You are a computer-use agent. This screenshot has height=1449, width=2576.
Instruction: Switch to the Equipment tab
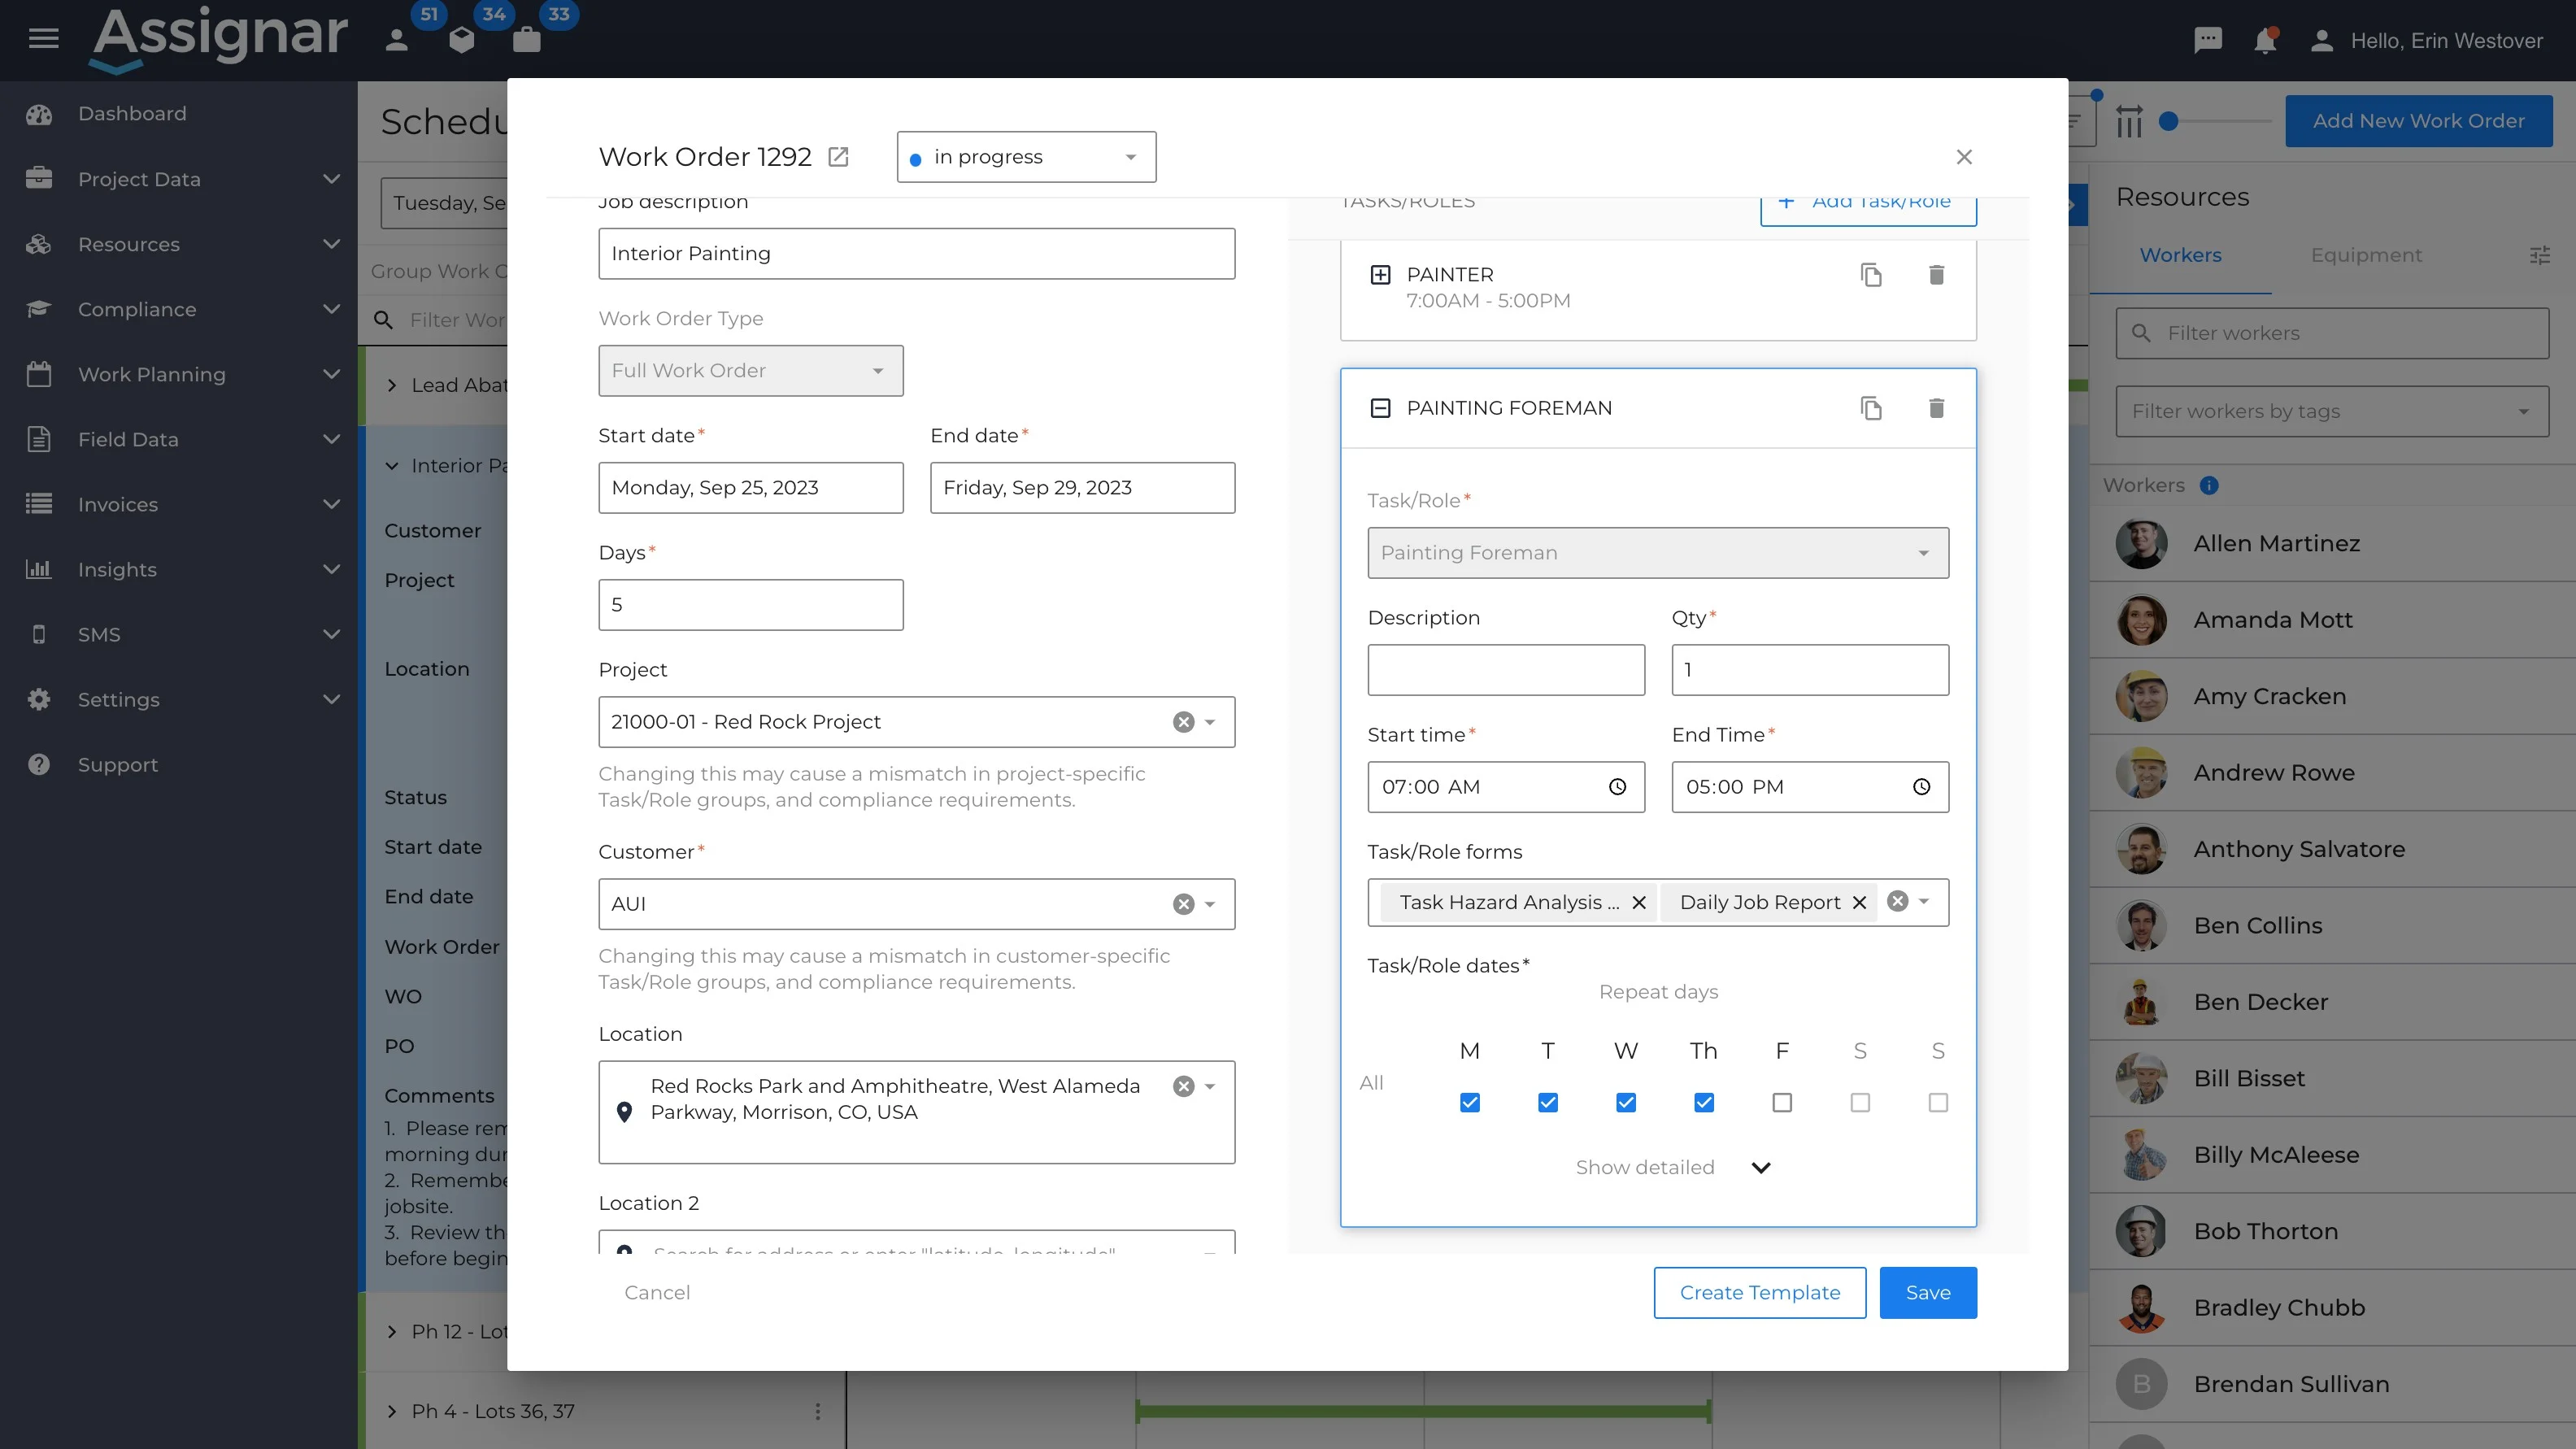(2365, 256)
